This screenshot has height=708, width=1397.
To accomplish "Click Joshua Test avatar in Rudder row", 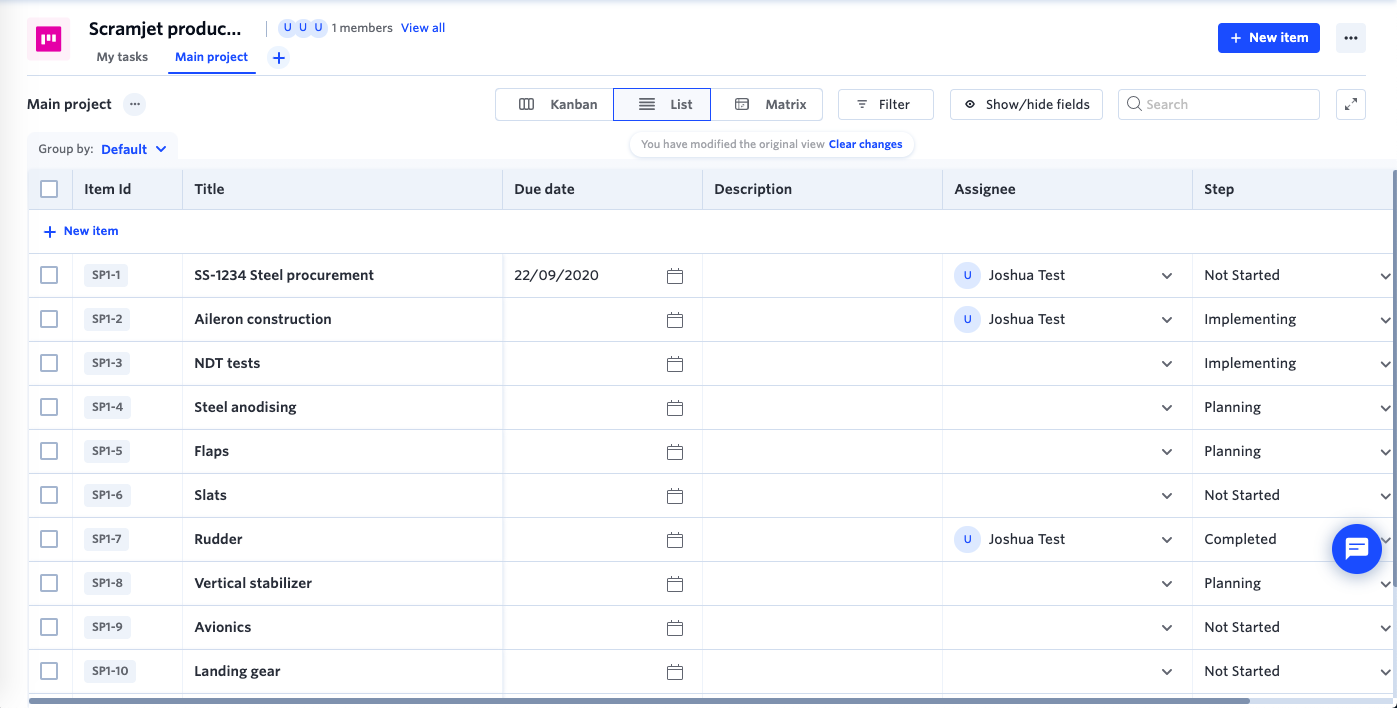I will point(967,539).
